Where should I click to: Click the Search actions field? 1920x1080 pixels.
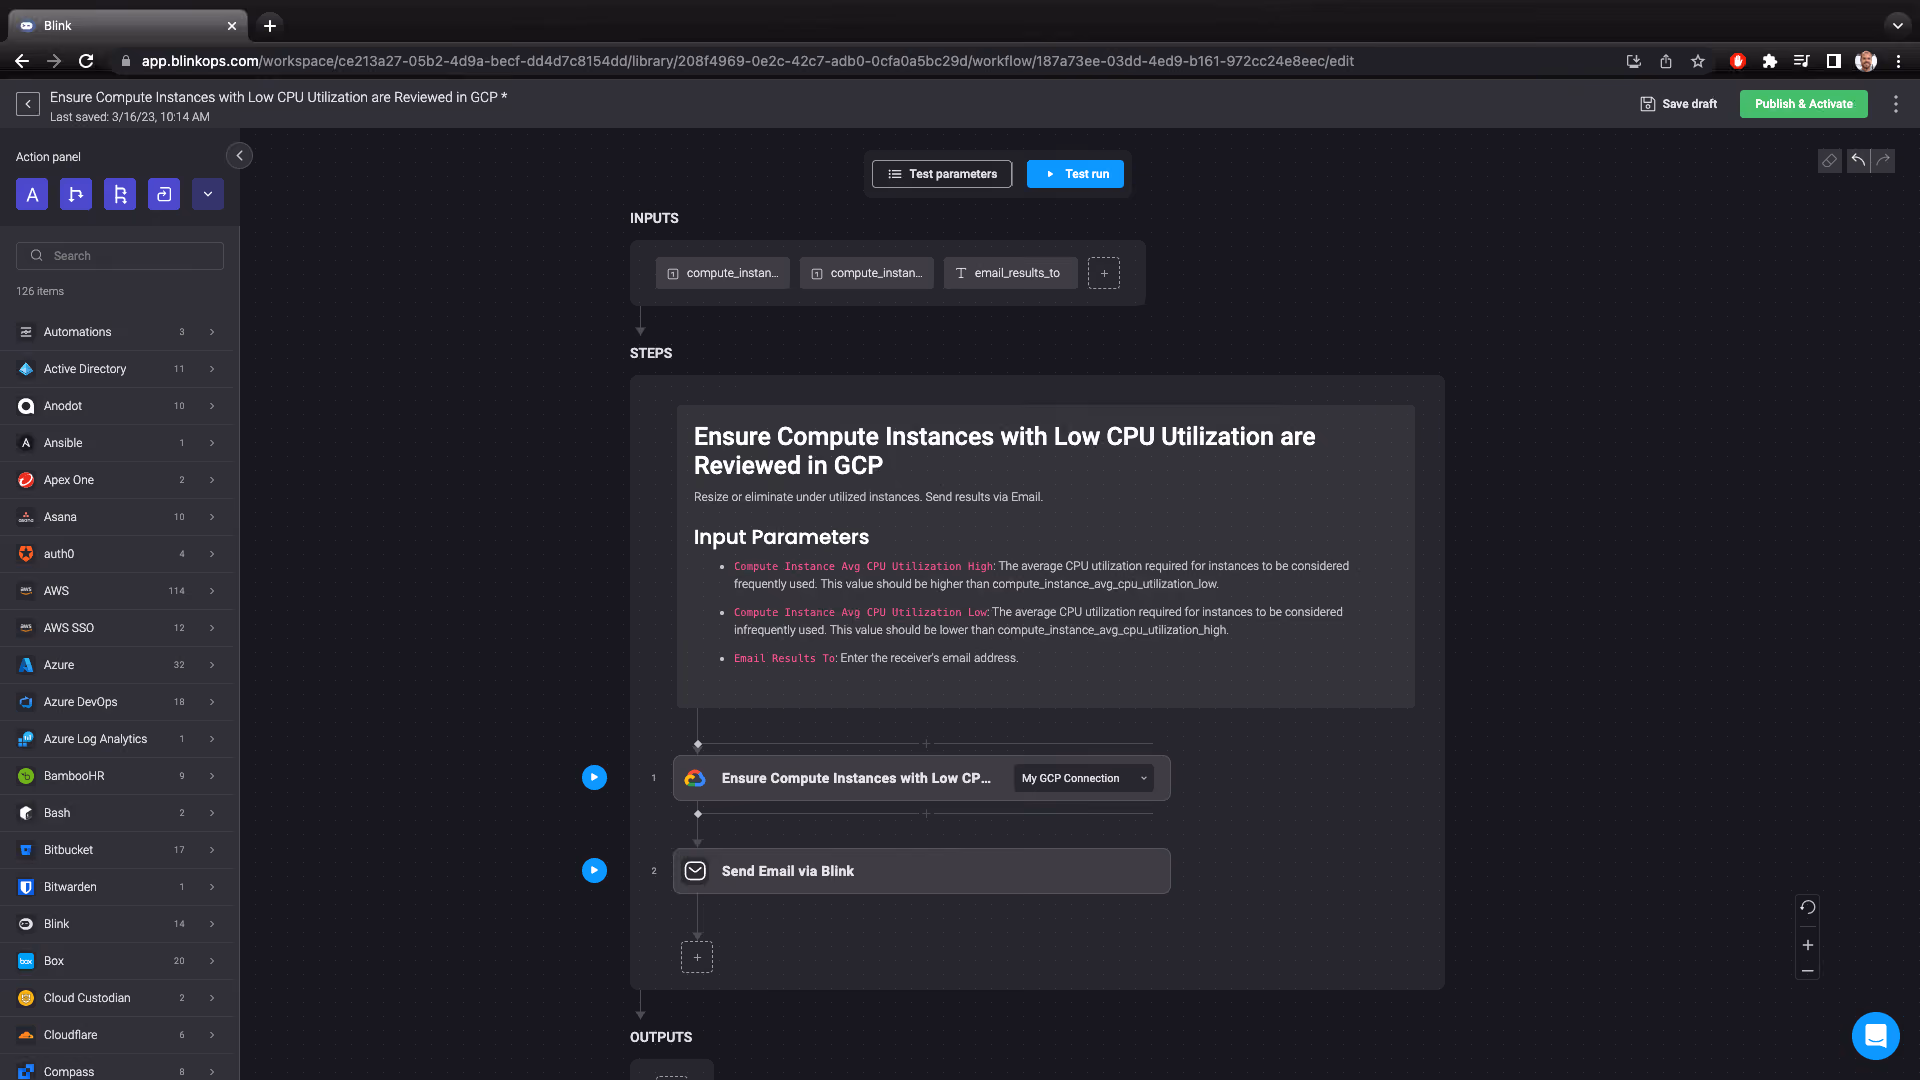(x=120, y=256)
